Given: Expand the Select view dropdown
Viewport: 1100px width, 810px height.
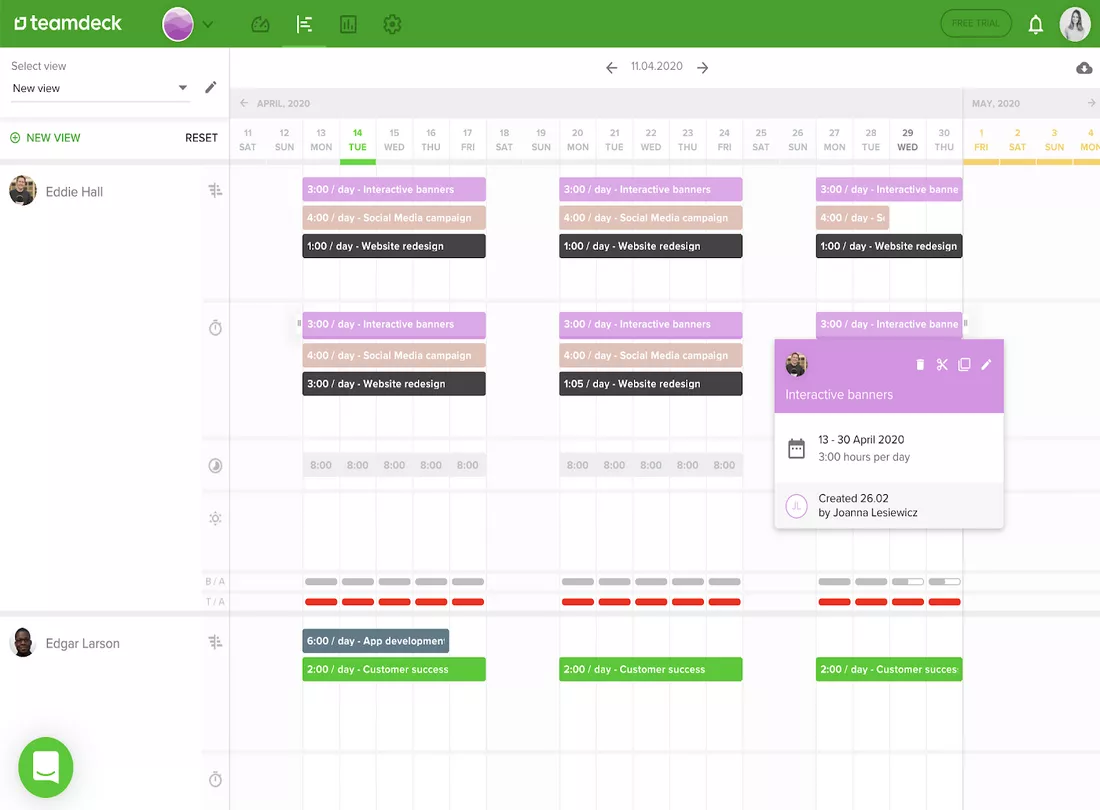Looking at the screenshot, I should [x=100, y=88].
